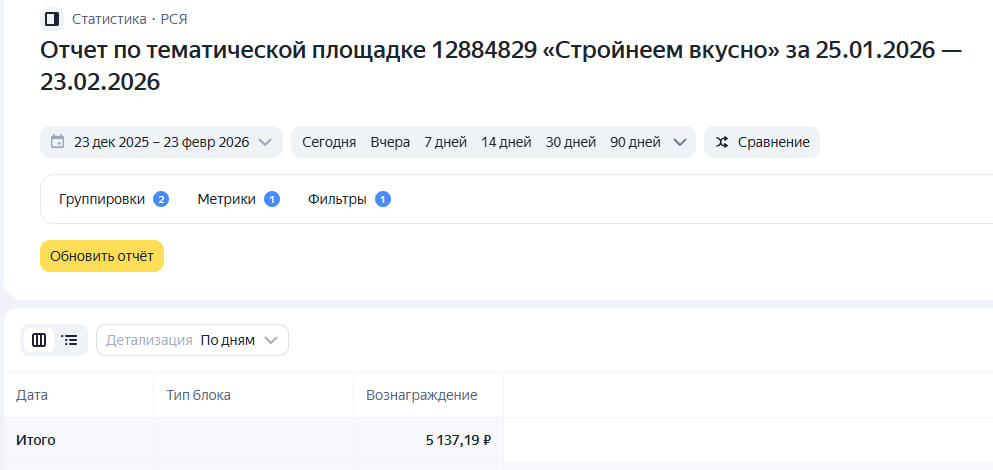Pick the 90 дней period preset
Screen dimensions: 993x470
click(x=635, y=142)
